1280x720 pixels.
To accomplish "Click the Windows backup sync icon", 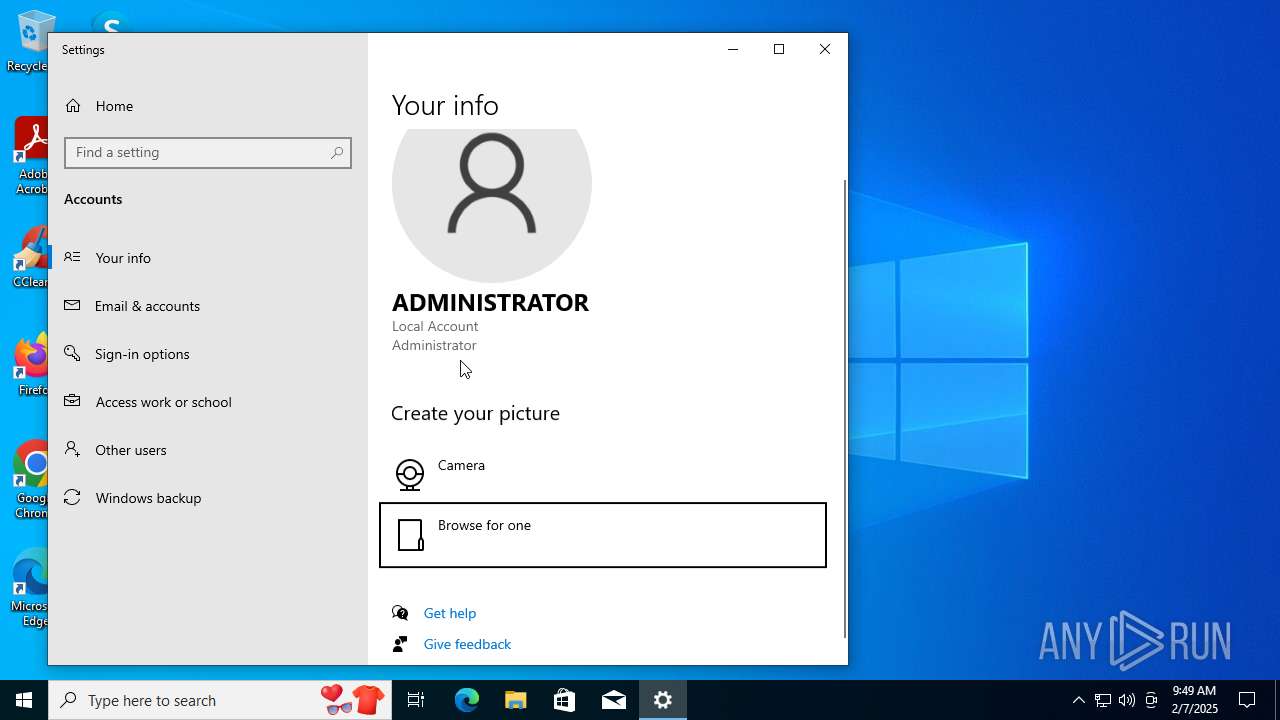I will point(72,497).
